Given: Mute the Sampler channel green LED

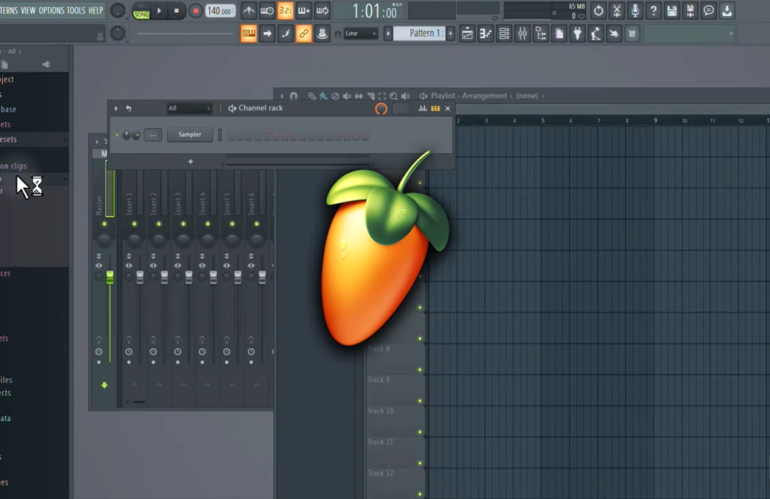Looking at the screenshot, I should tap(117, 135).
